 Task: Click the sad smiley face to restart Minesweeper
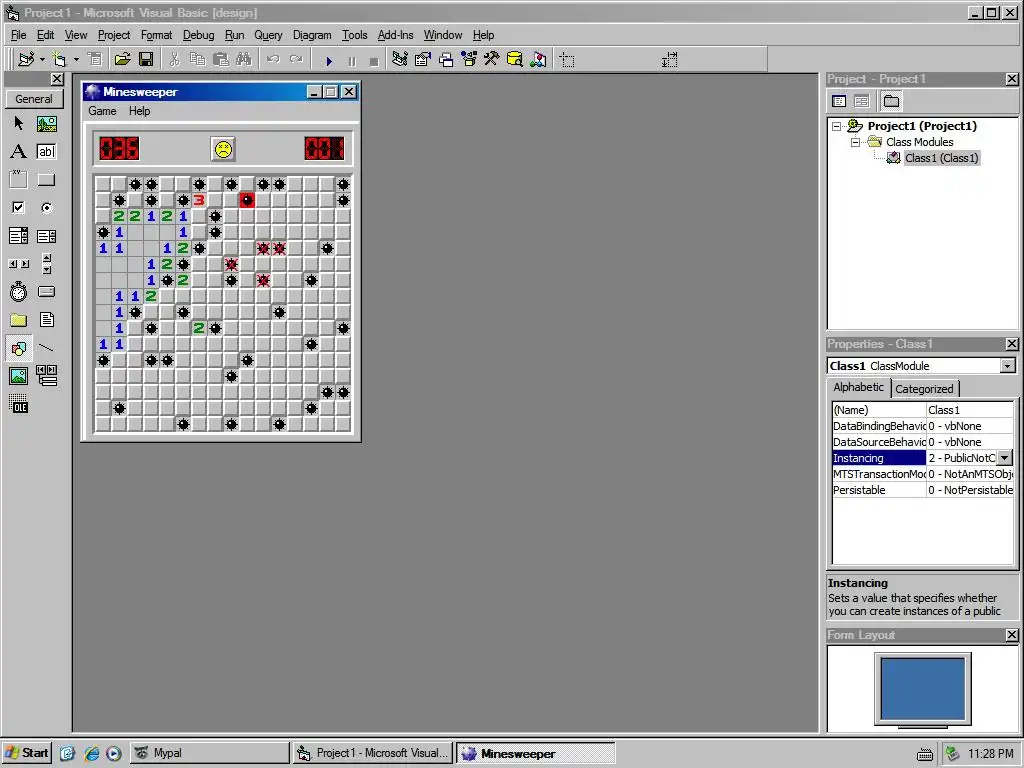(223, 150)
